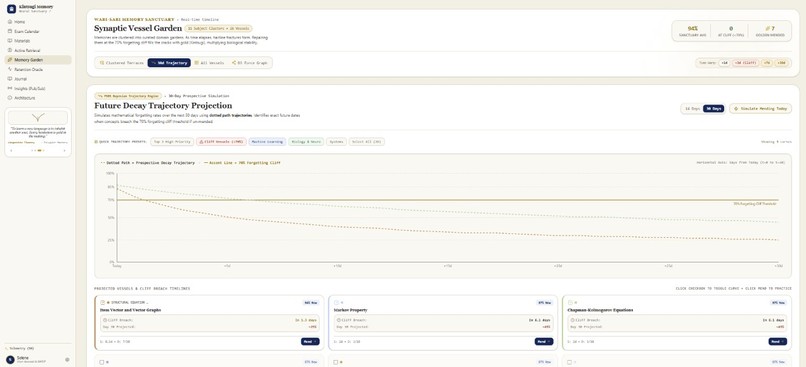
Task: Click the Mend button on Item Vector card
Action: point(310,341)
